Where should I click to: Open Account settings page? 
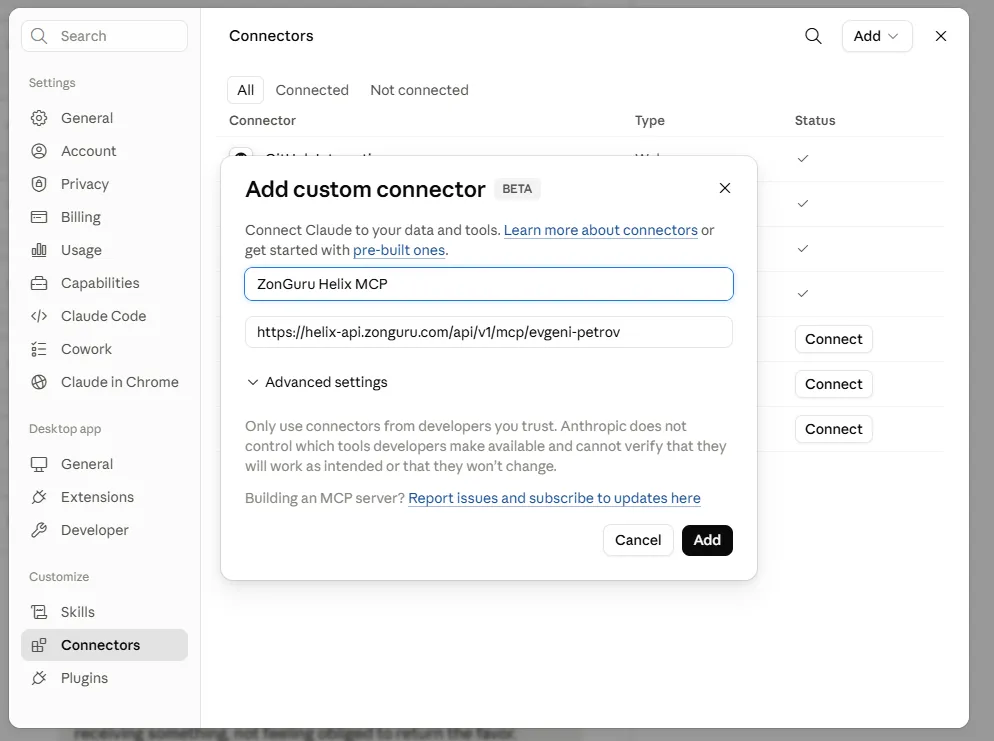[105, 151]
